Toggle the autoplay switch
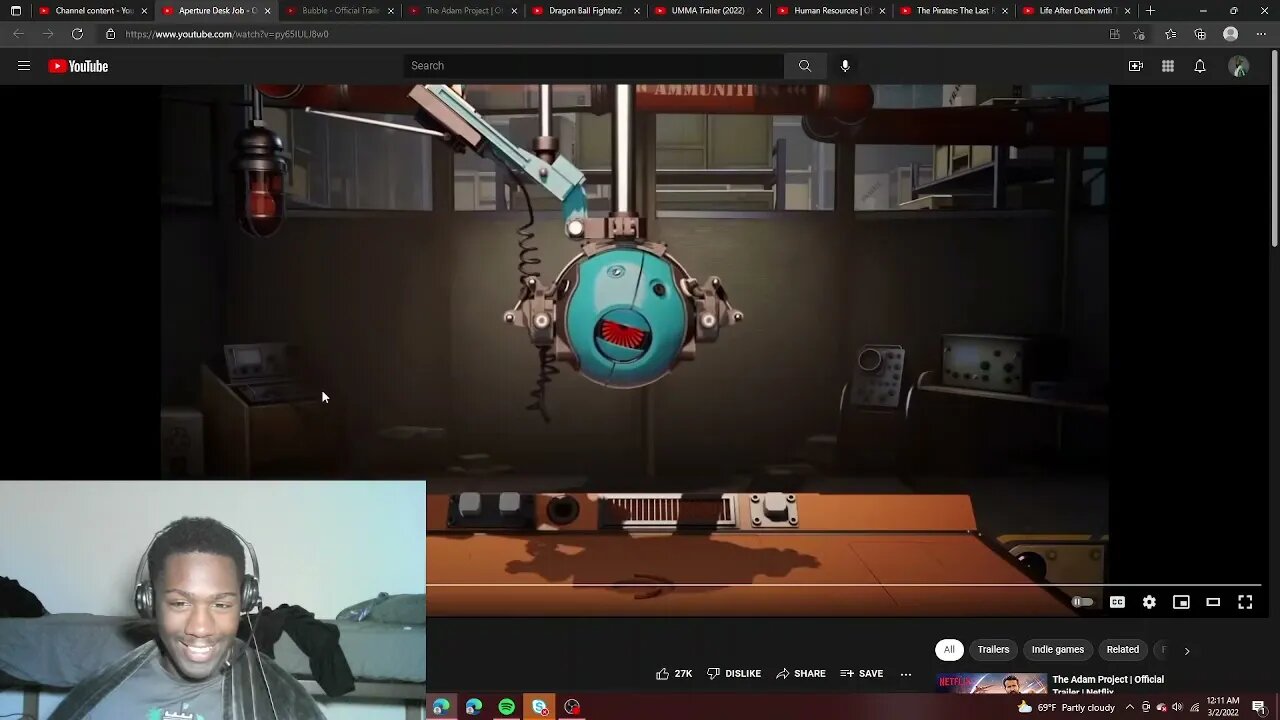The height and width of the screenshot is (720, 1280). (1083, 602)
